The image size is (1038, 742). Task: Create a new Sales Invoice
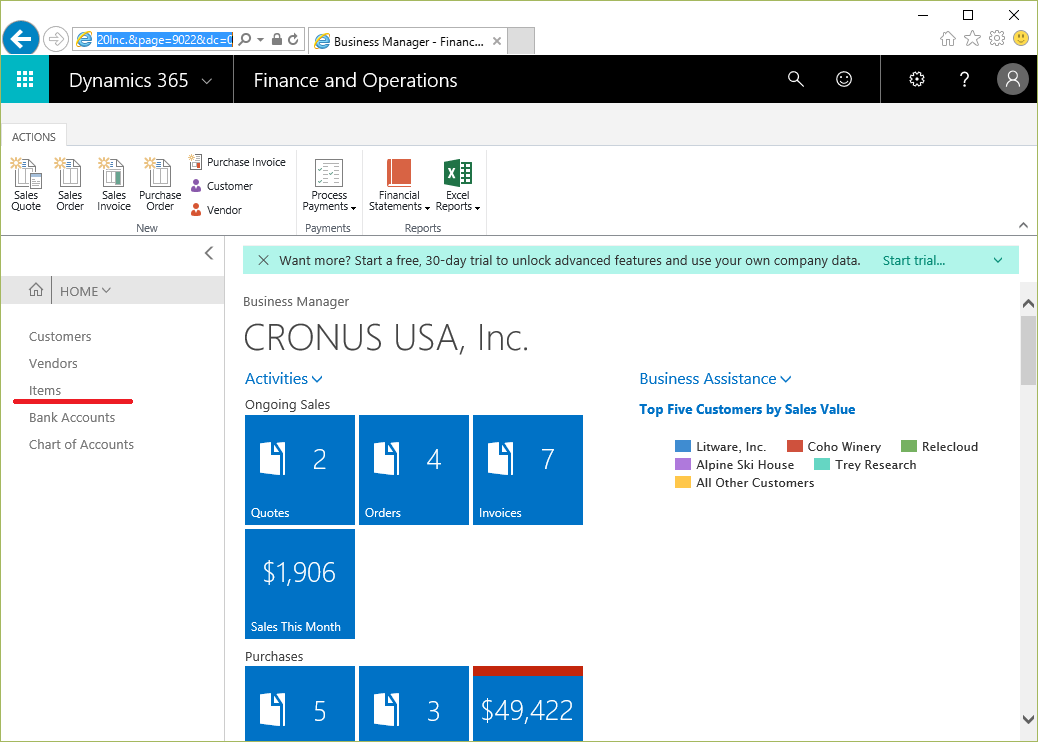click(x=114, y=185)
